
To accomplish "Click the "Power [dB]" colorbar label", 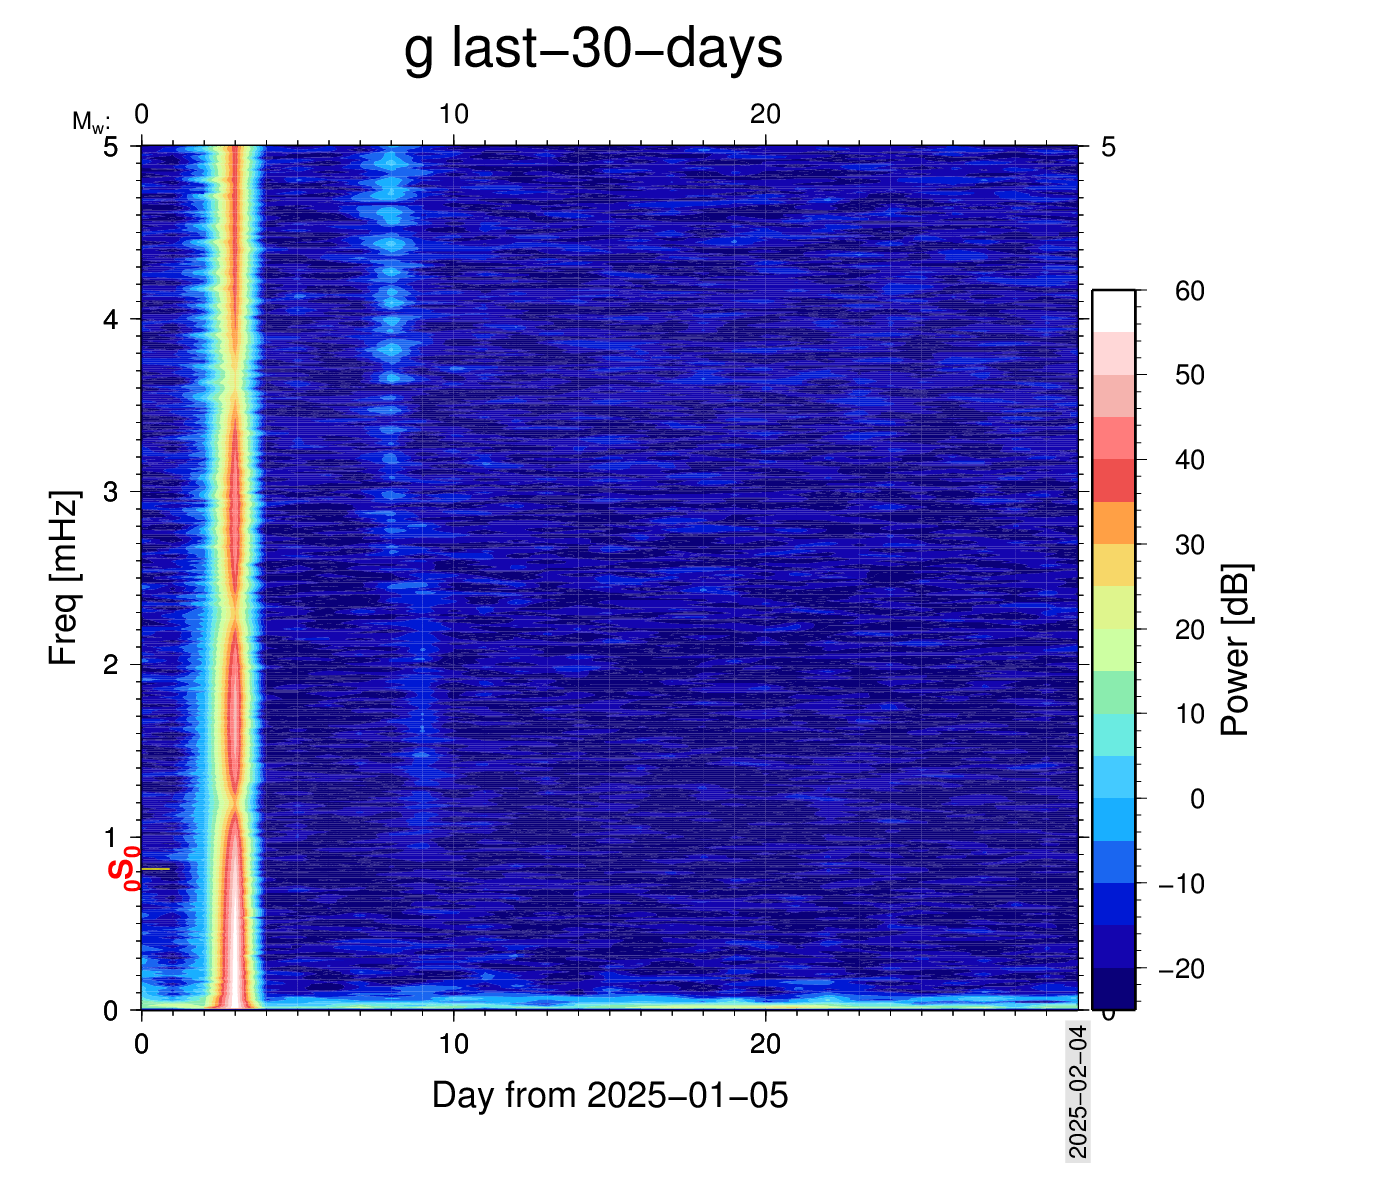I will (1236, 650).
